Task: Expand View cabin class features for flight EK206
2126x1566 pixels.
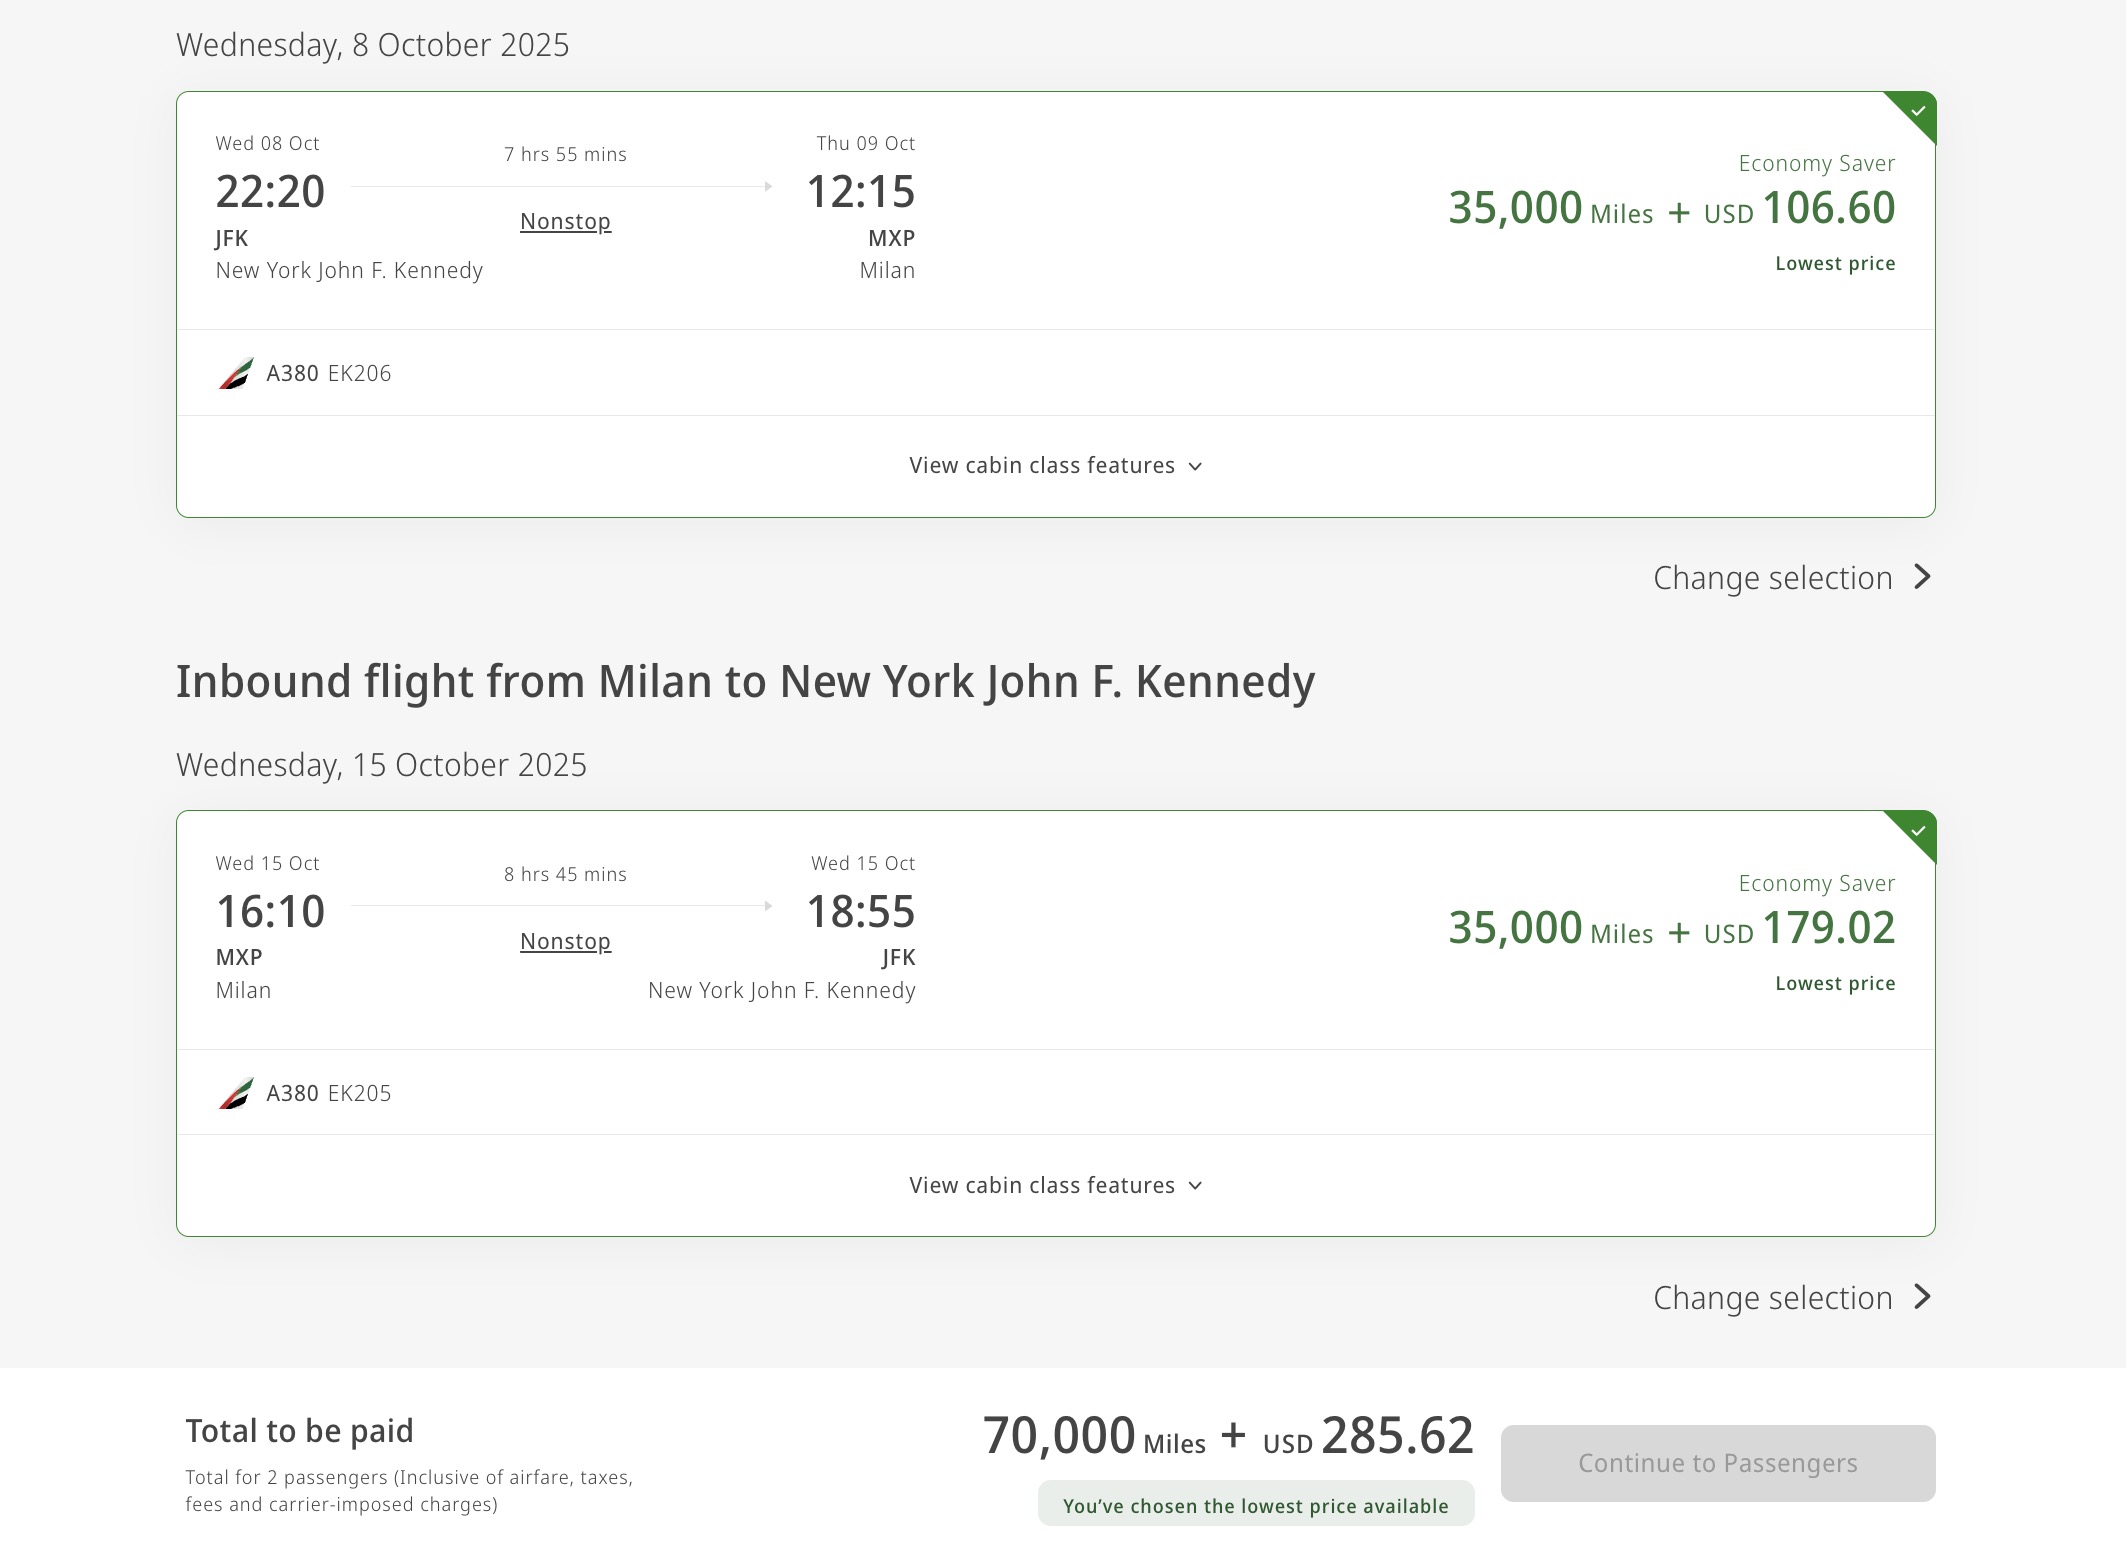Action: coord(1054,465)
